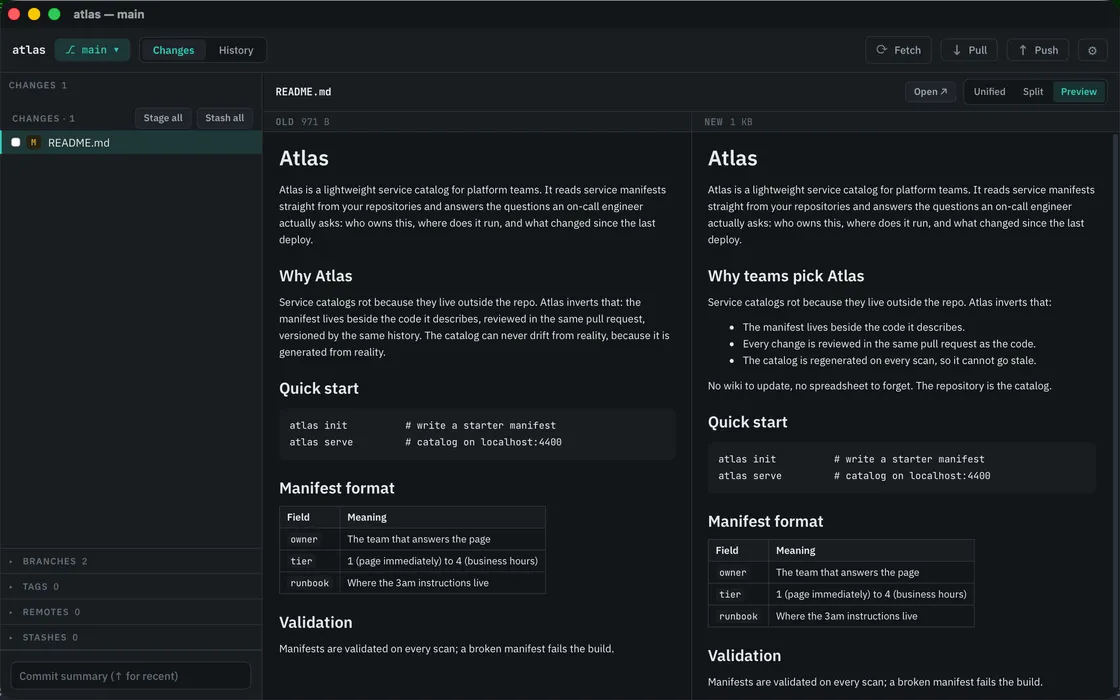The height and width of the screenshot is (700, 1120).
Task: Click 'atlas init' in the new pane code block
Action: pos(747,459)
